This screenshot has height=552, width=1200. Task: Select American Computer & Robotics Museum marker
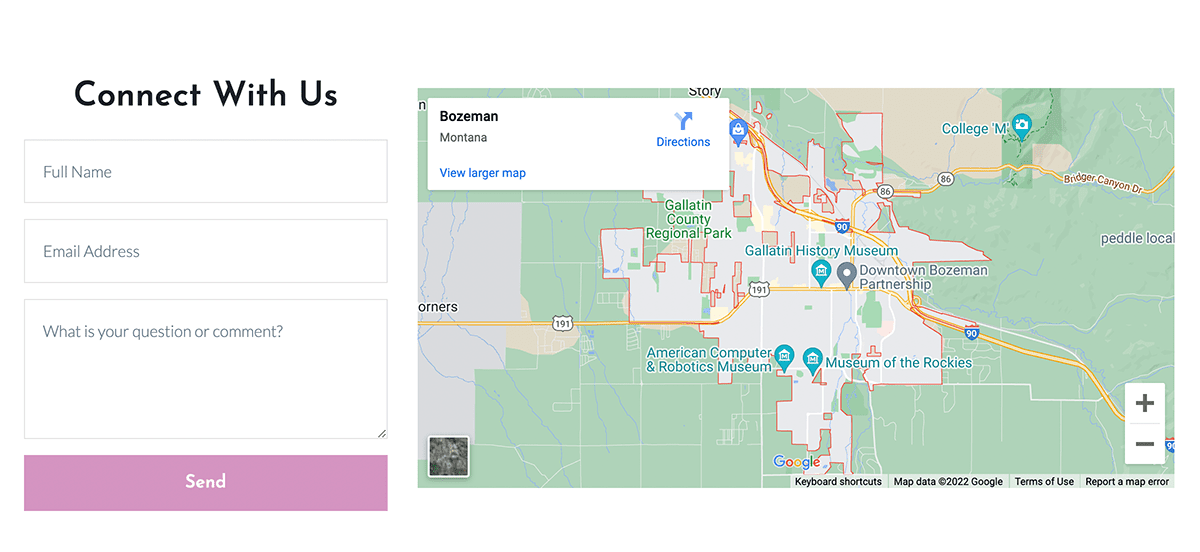[785, 355]
